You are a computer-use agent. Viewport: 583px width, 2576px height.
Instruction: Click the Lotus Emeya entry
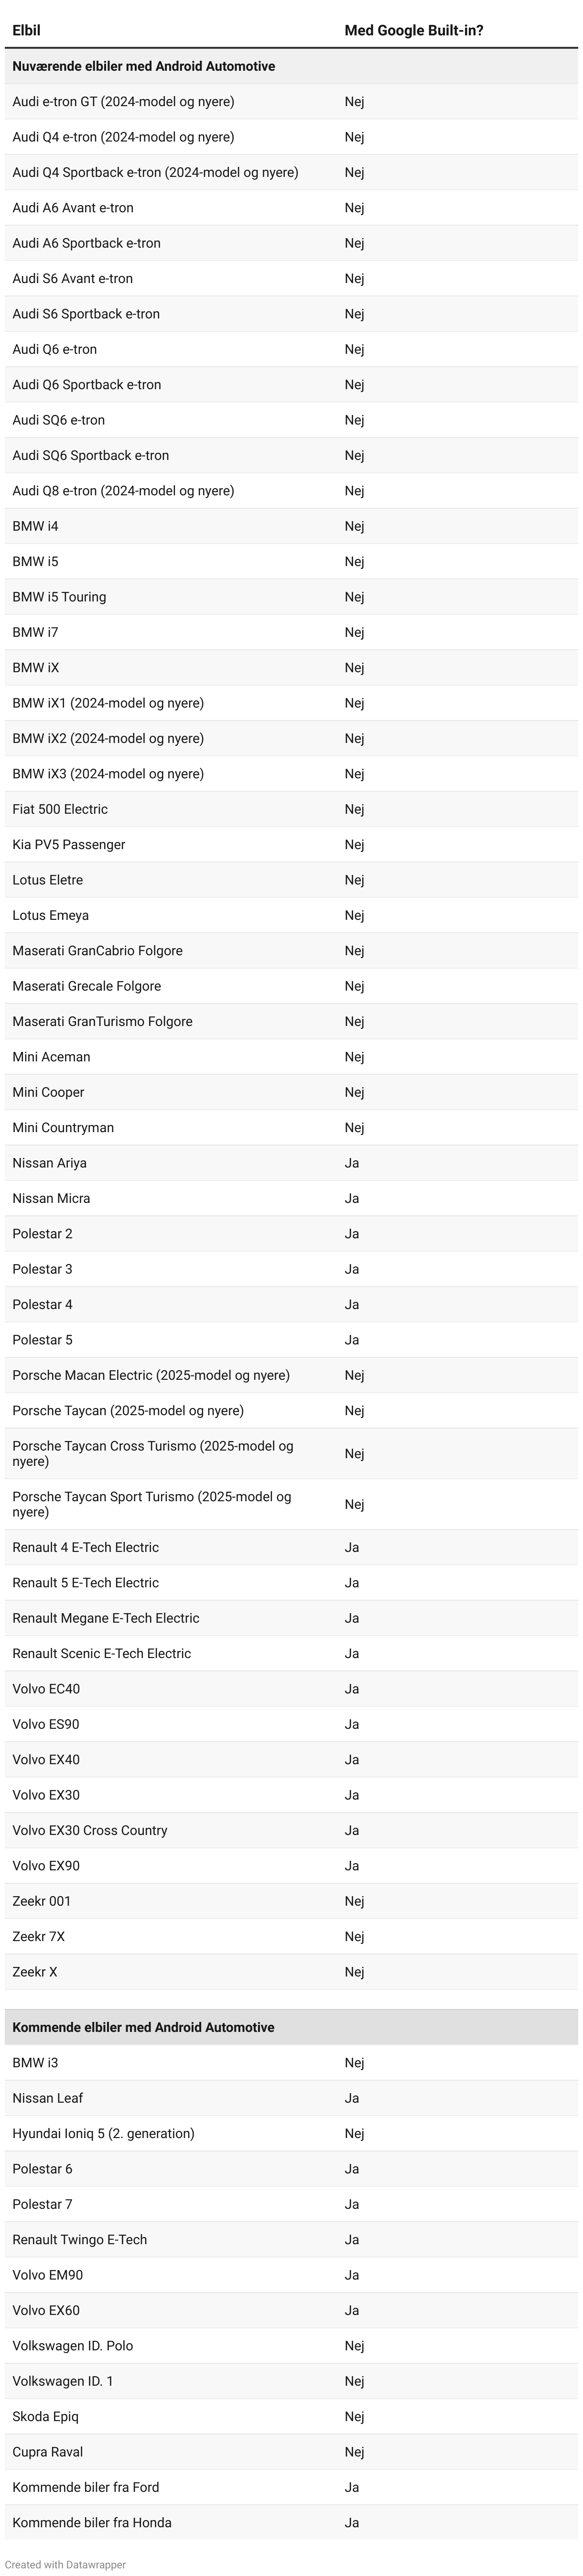[x=50, y=915]
